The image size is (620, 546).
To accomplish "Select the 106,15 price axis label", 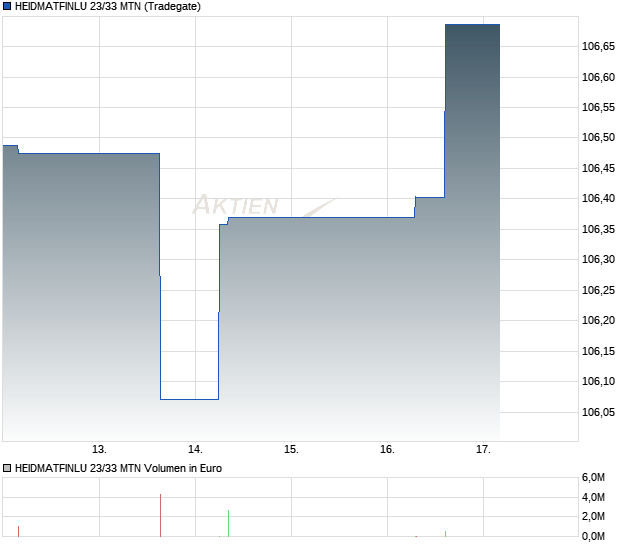I will tap(598, 351).
